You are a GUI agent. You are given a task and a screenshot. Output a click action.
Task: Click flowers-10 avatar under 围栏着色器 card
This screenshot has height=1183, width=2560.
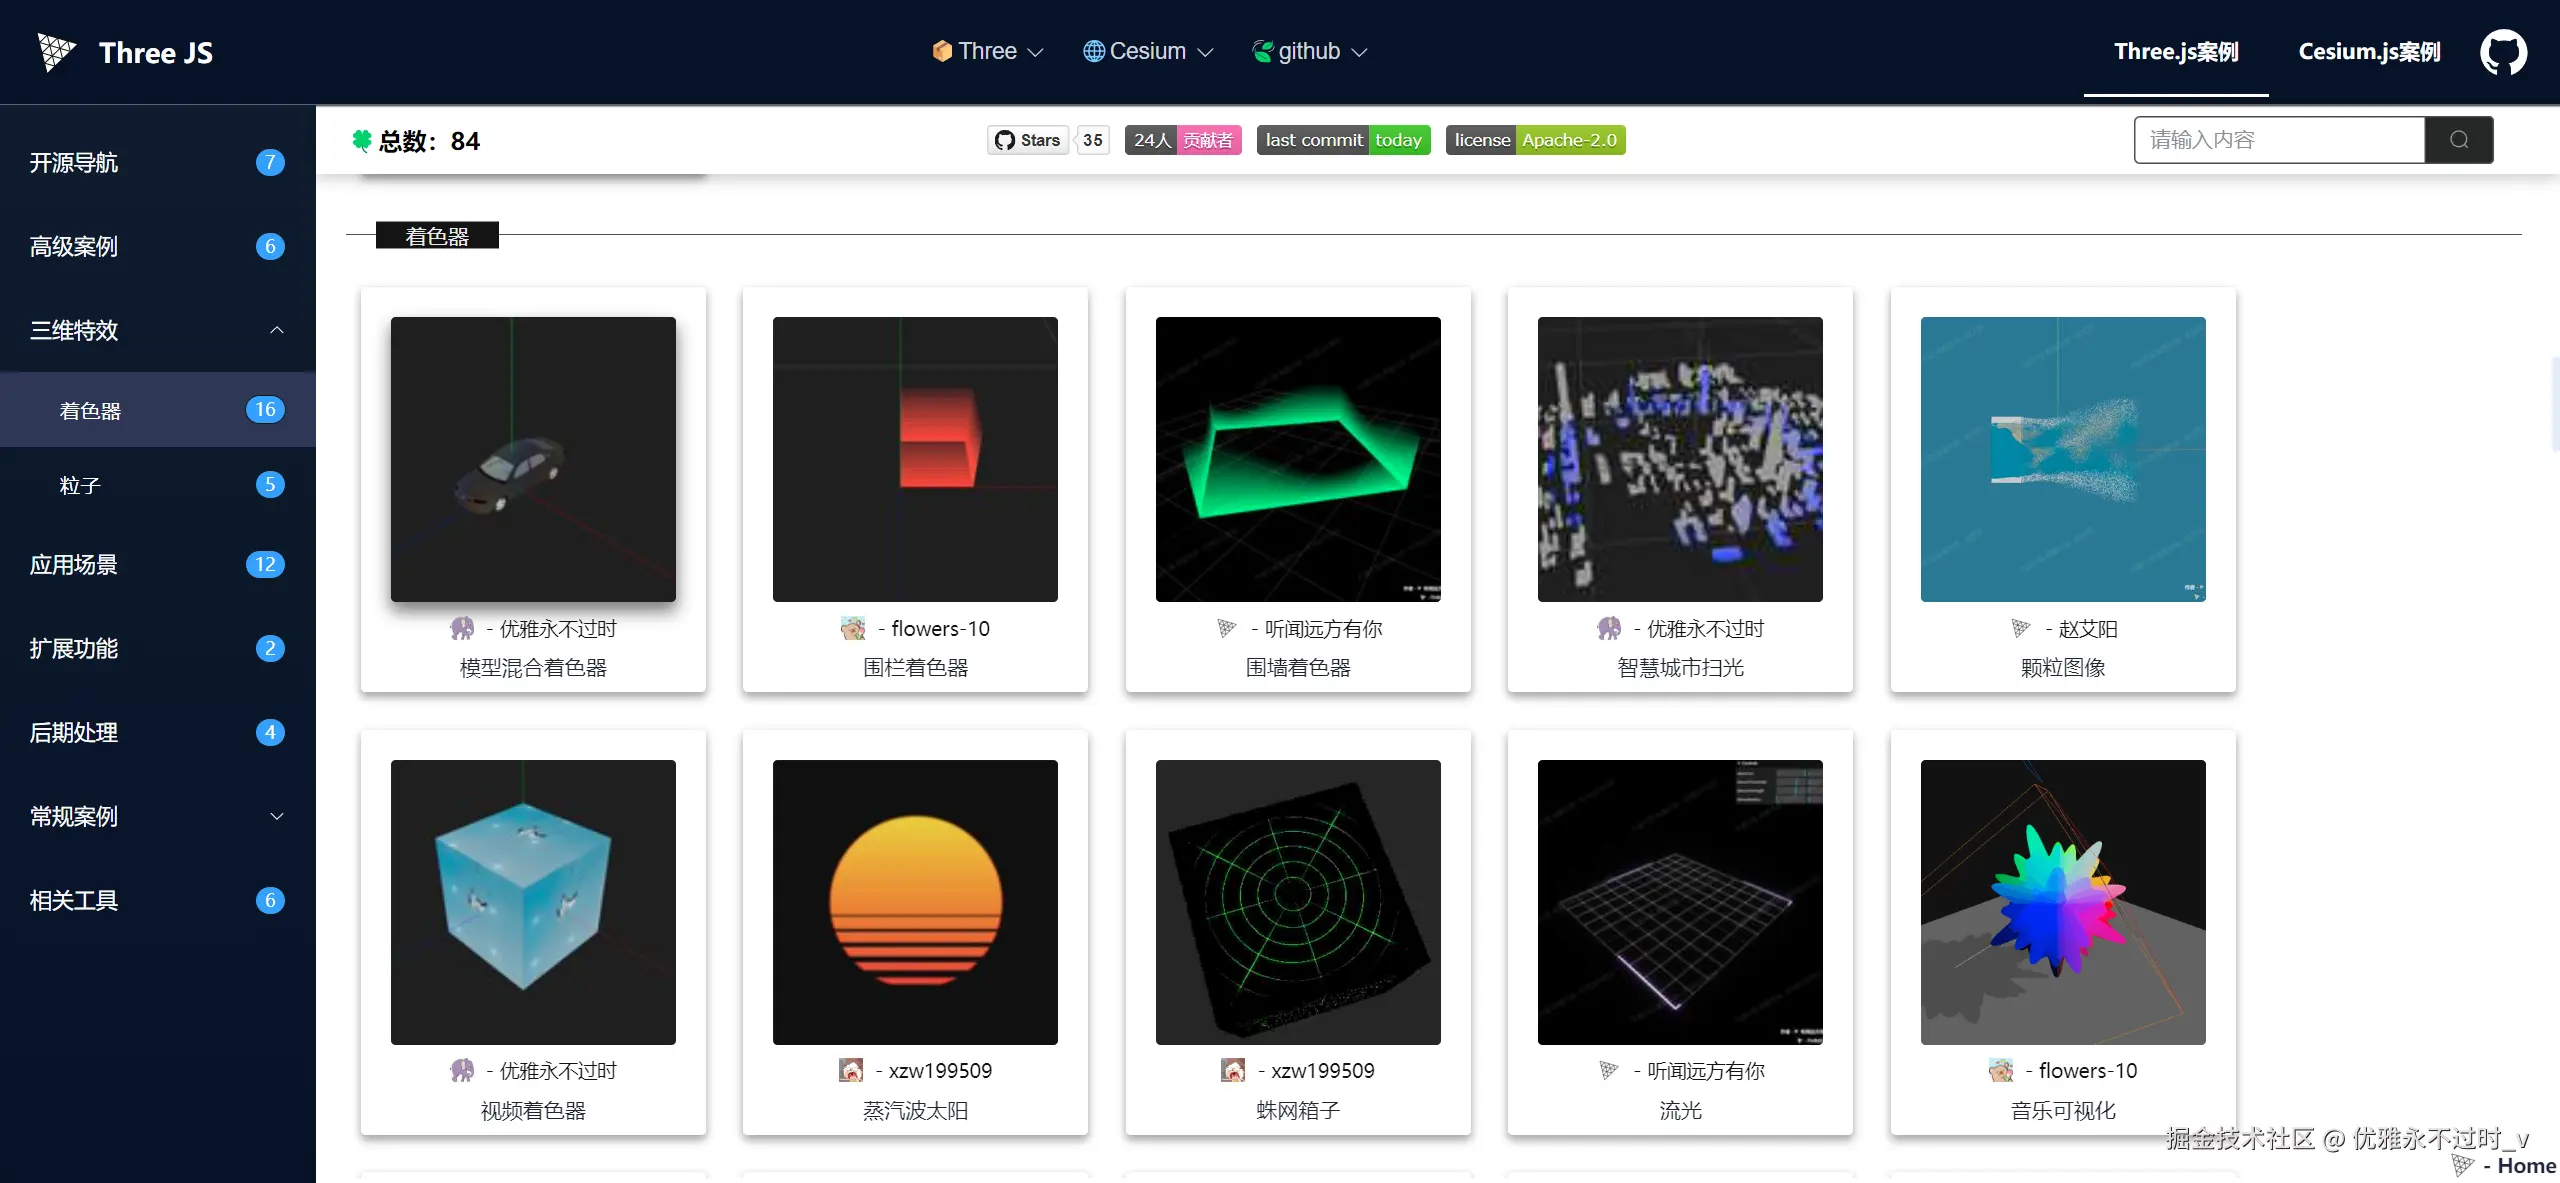853,628
